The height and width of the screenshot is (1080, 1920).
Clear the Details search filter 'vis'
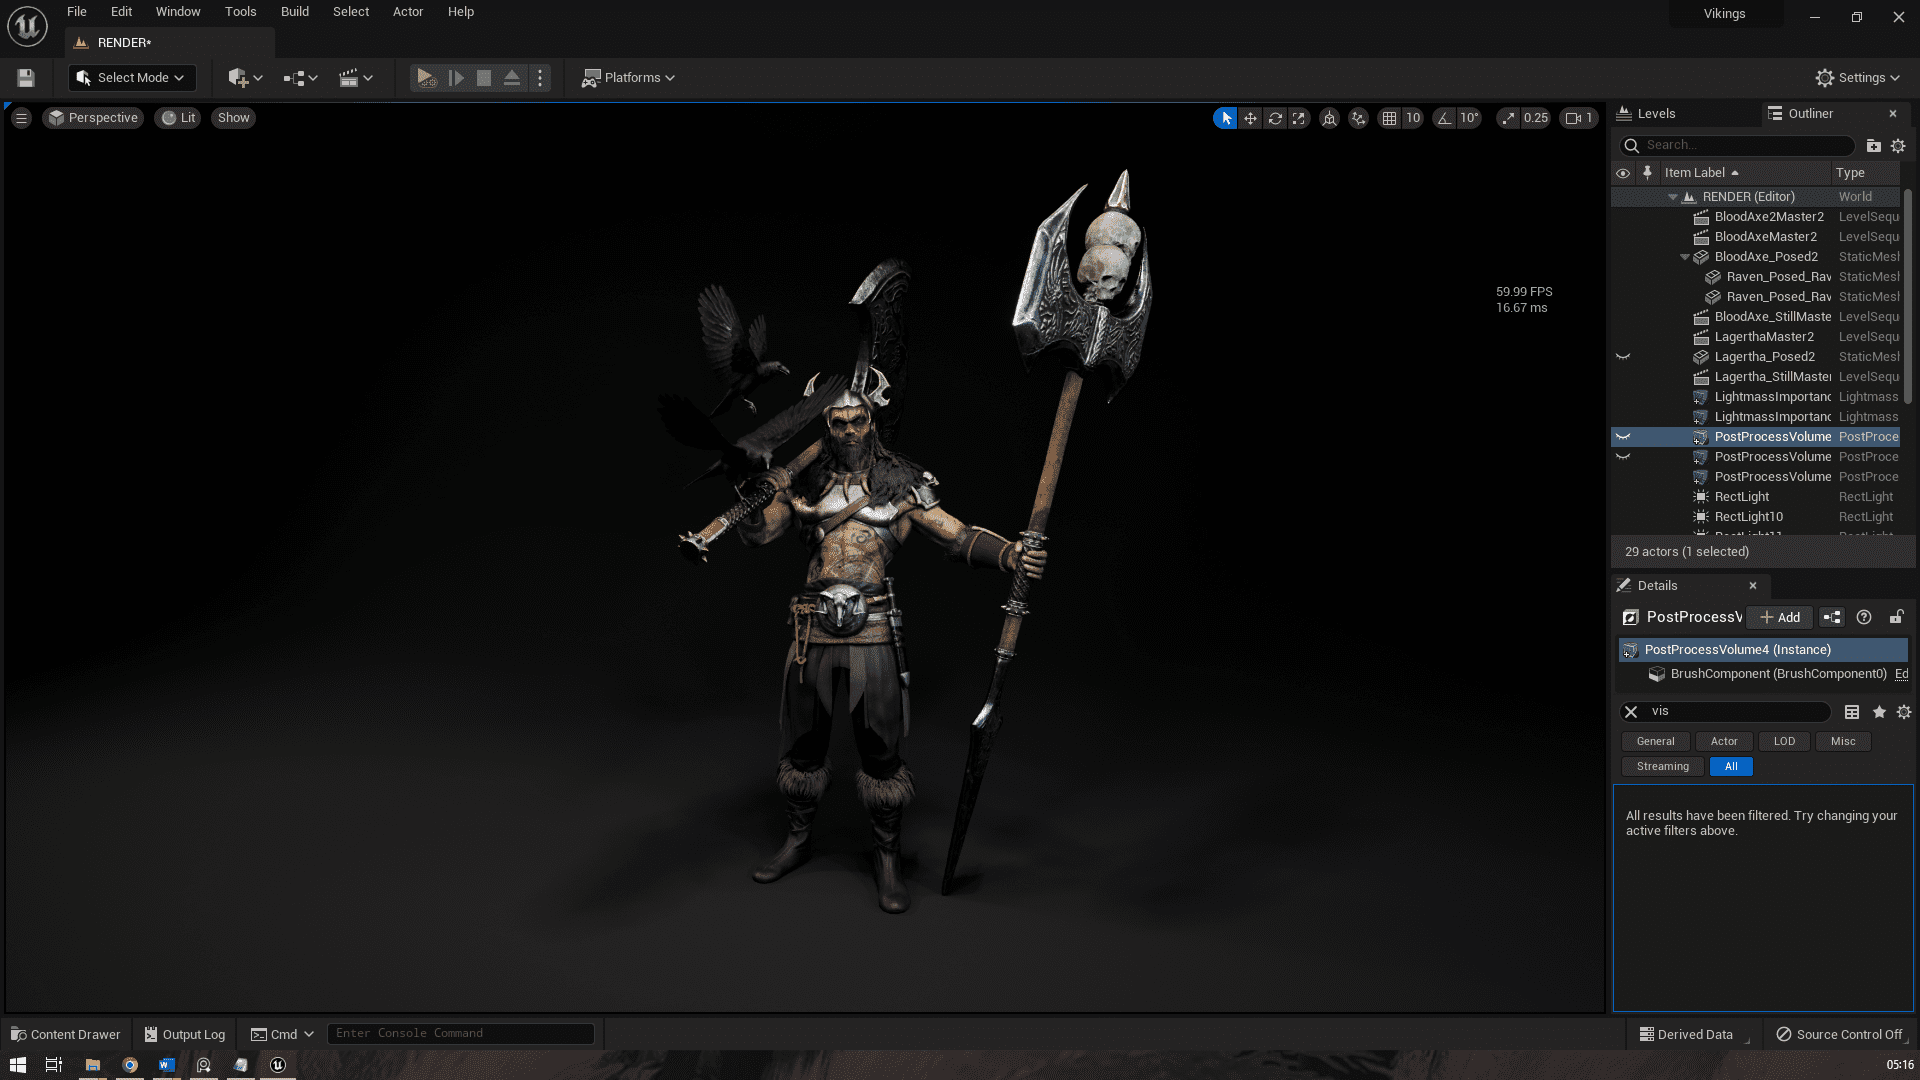pyautogui.click(x=1631, y=712)
